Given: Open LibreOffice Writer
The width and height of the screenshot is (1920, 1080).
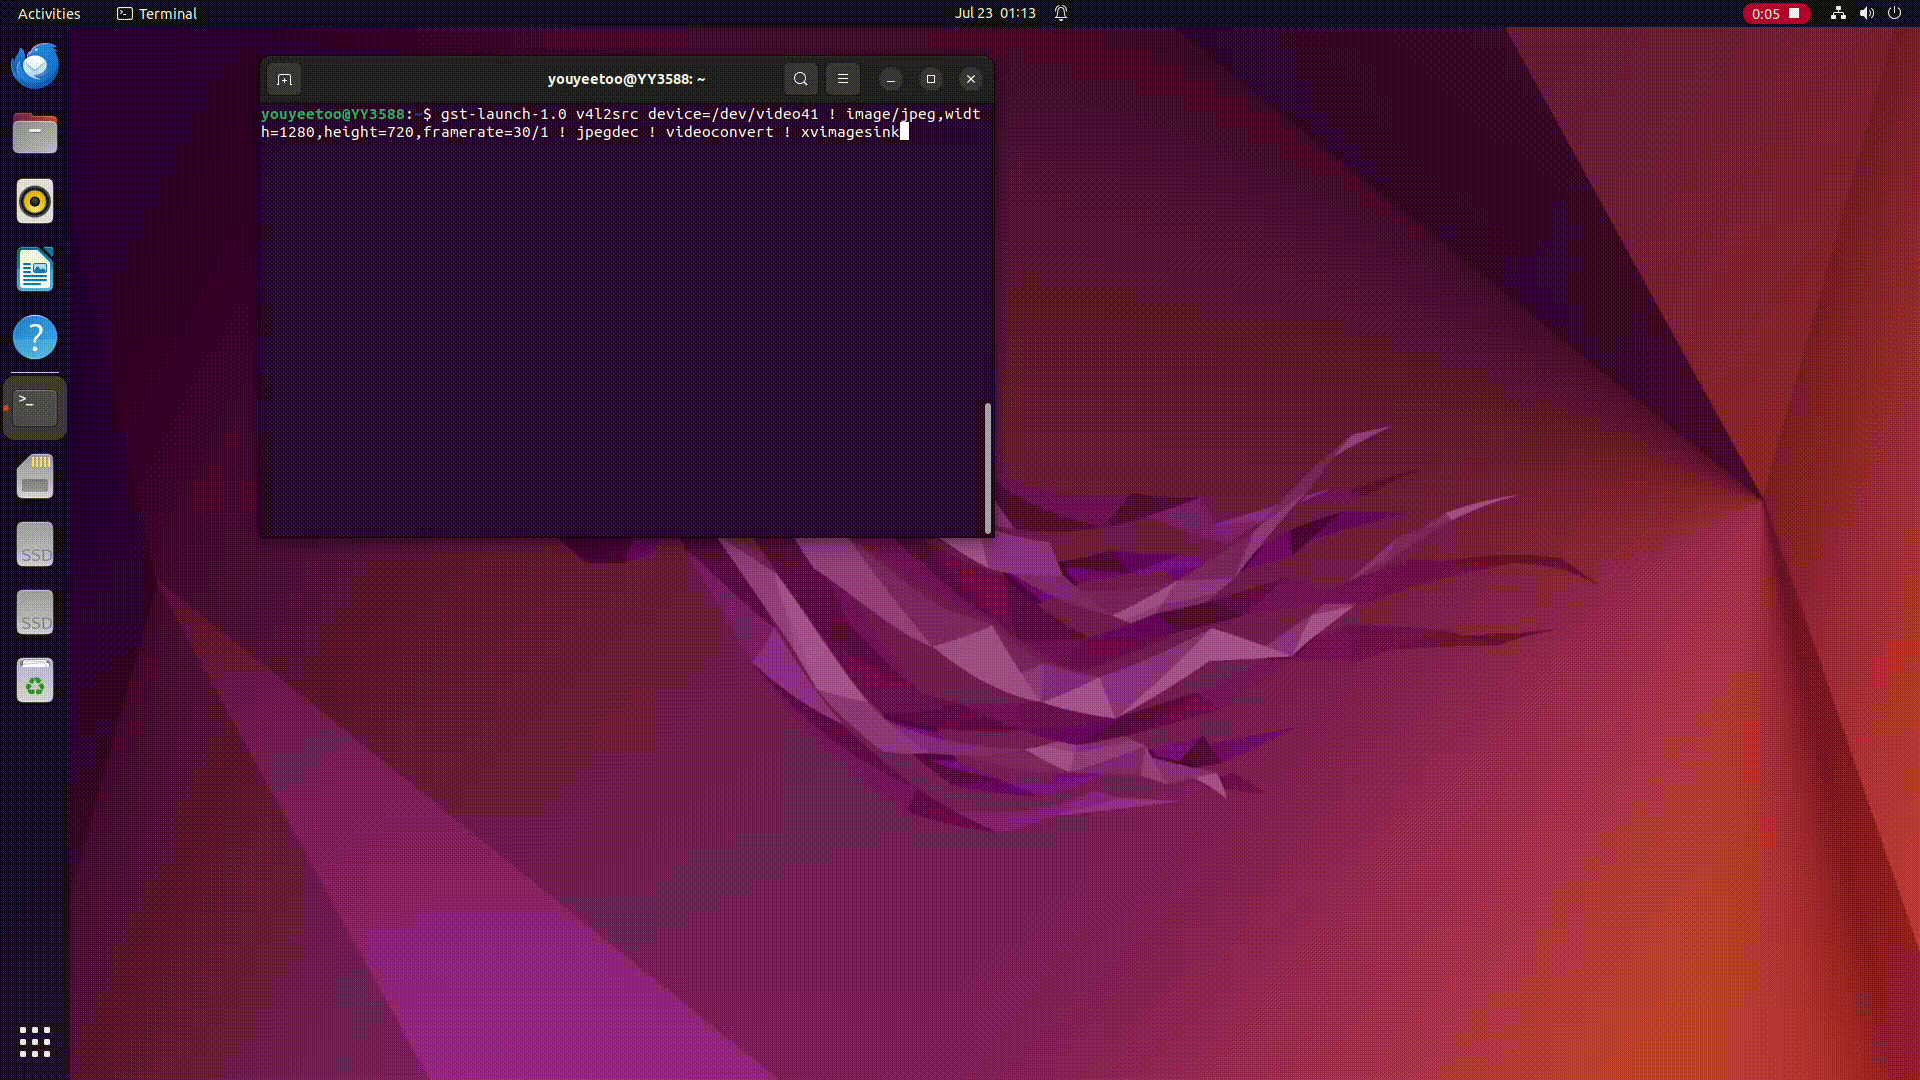Looking at the screenshot, I should click(35, 269).
